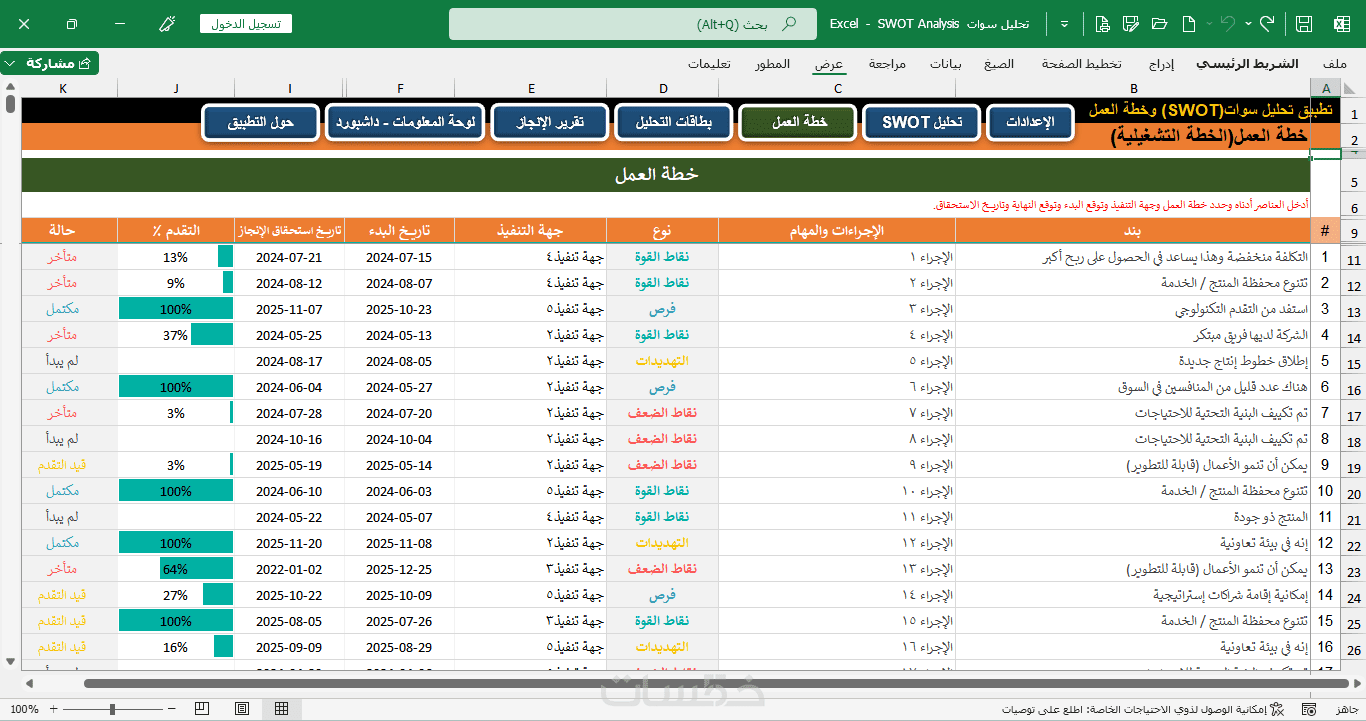
Task: Click the الإعدادات navigation button
Action: point(1029,122)
